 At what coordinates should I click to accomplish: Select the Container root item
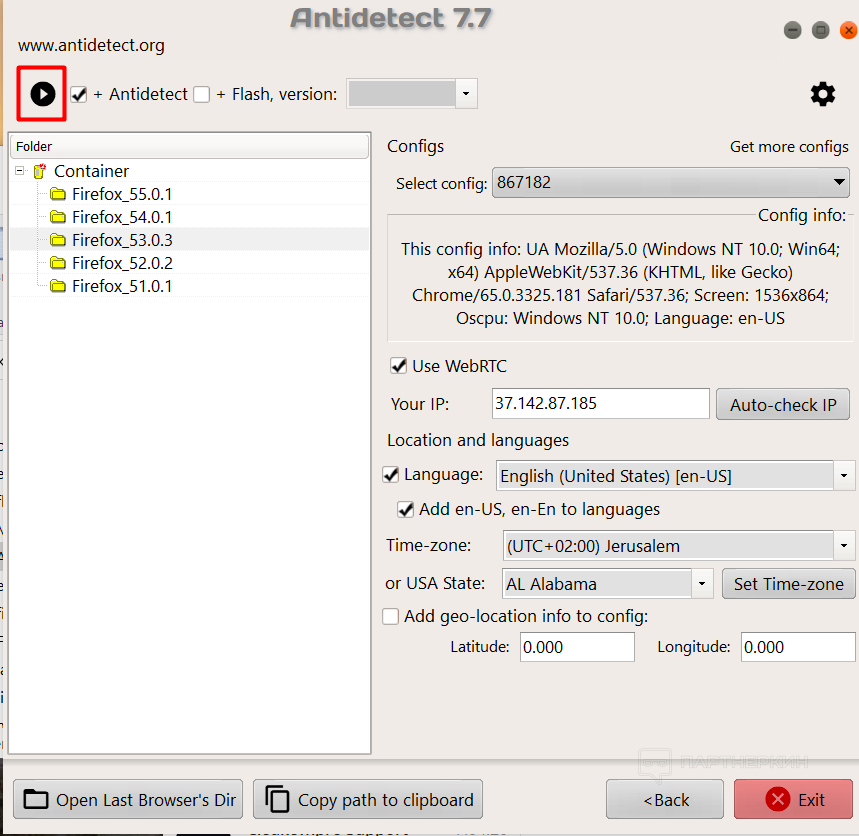[91, 171]
